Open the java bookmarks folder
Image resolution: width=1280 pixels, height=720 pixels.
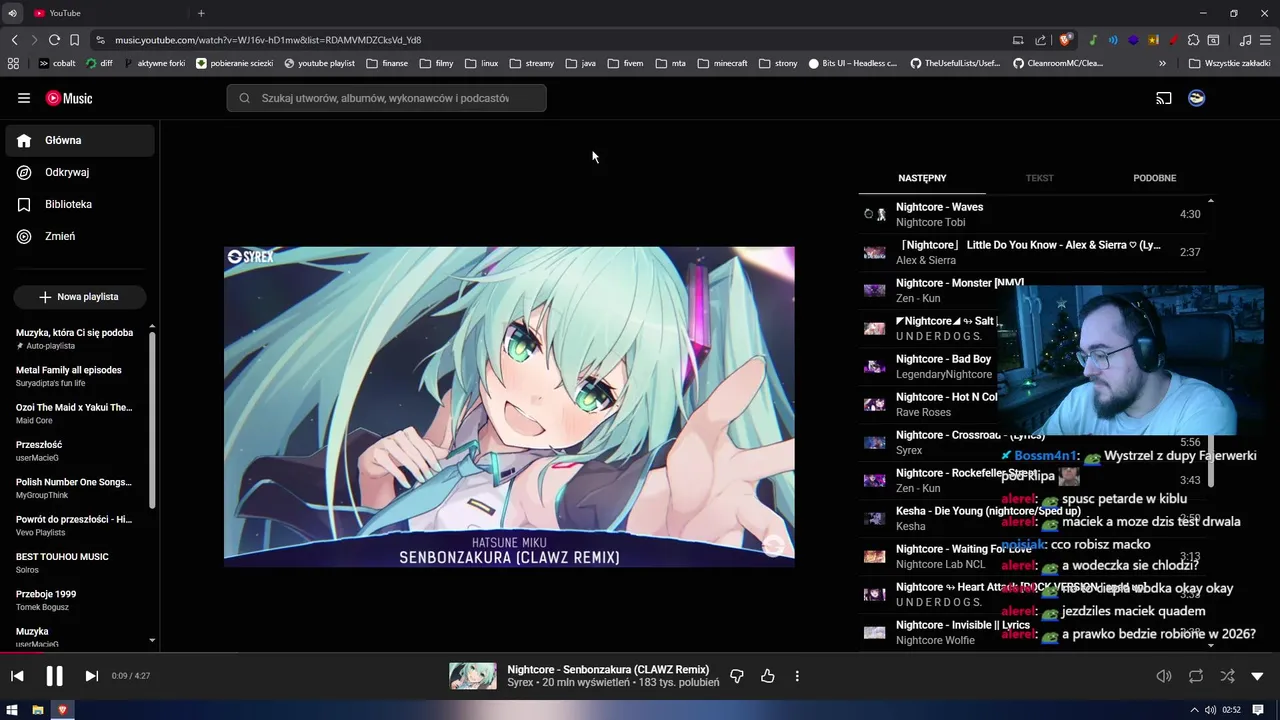point(580,63)
